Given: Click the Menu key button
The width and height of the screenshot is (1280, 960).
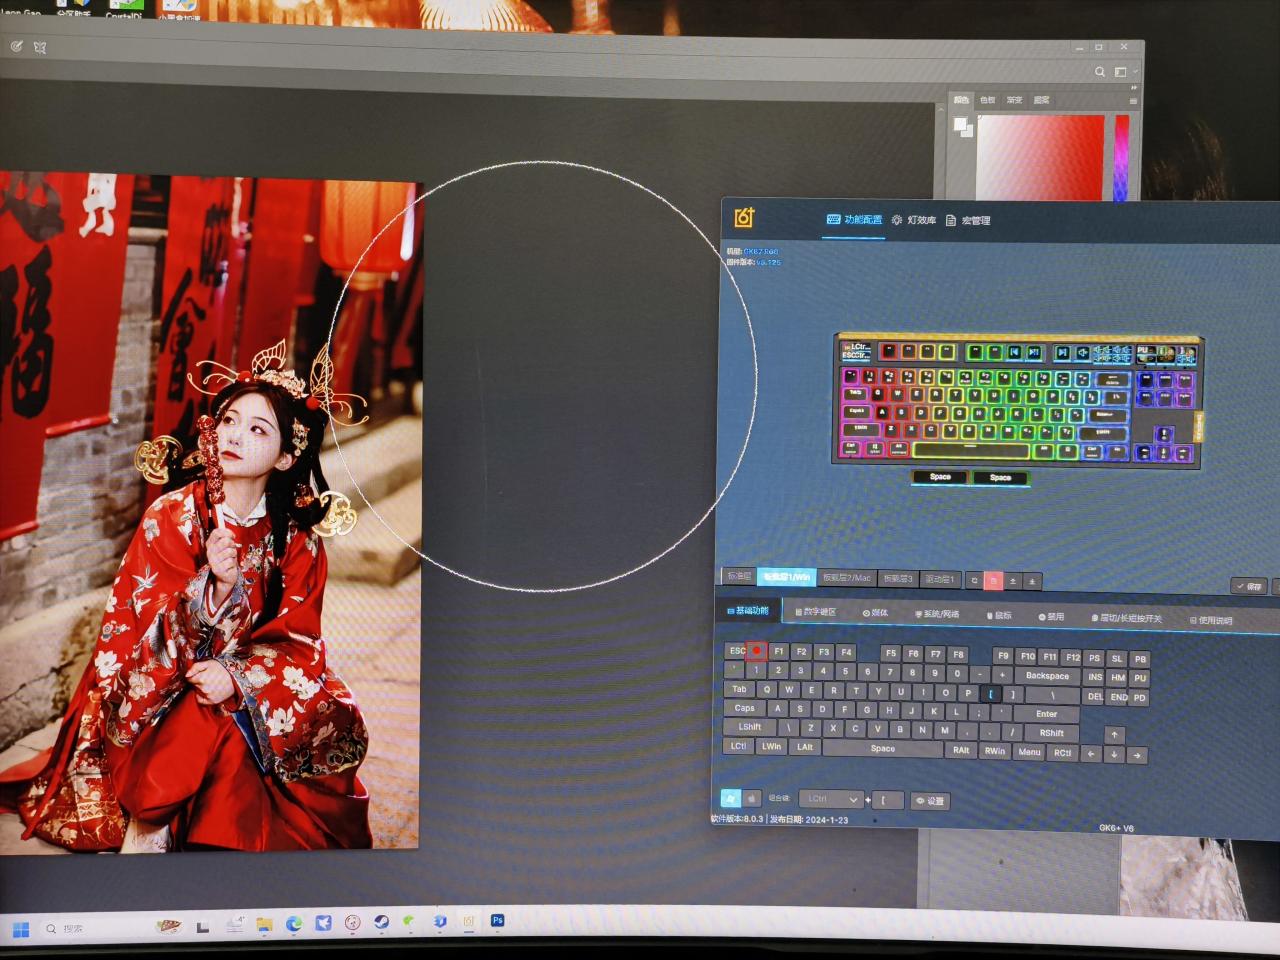Looking at the screenshot, I should (1029, 752).
